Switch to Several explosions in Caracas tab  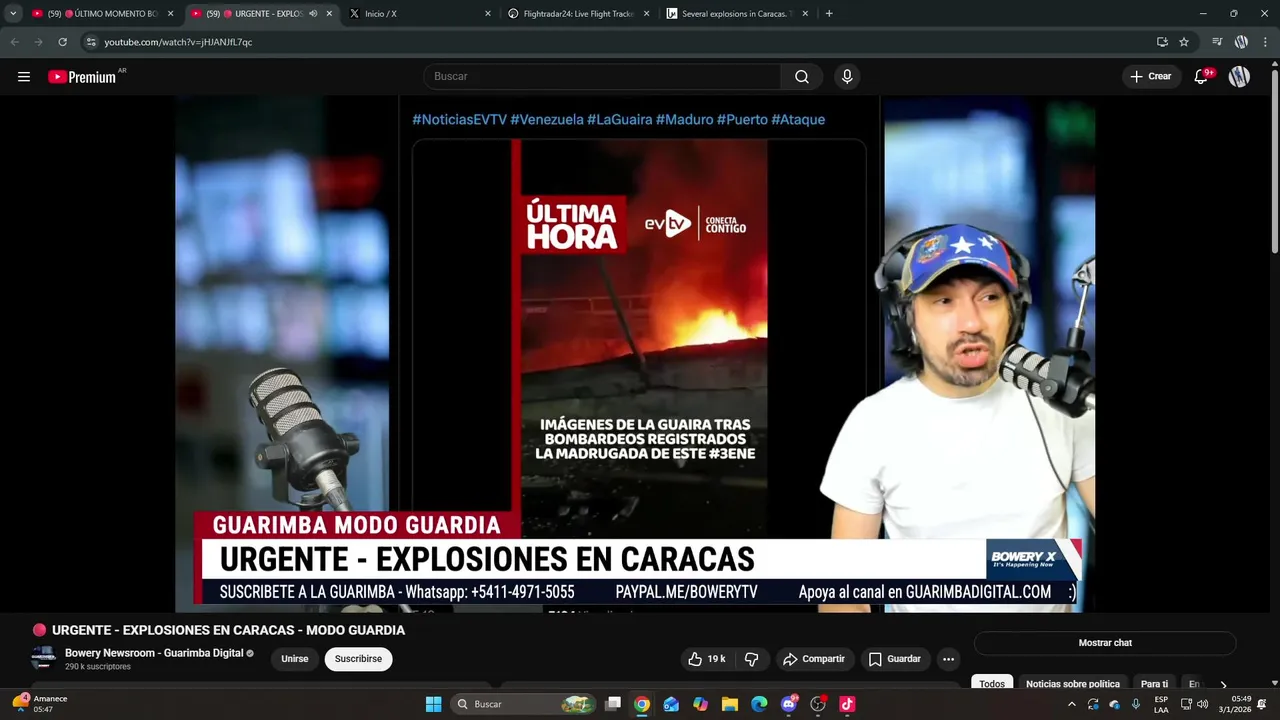click(x=736, y=14)
